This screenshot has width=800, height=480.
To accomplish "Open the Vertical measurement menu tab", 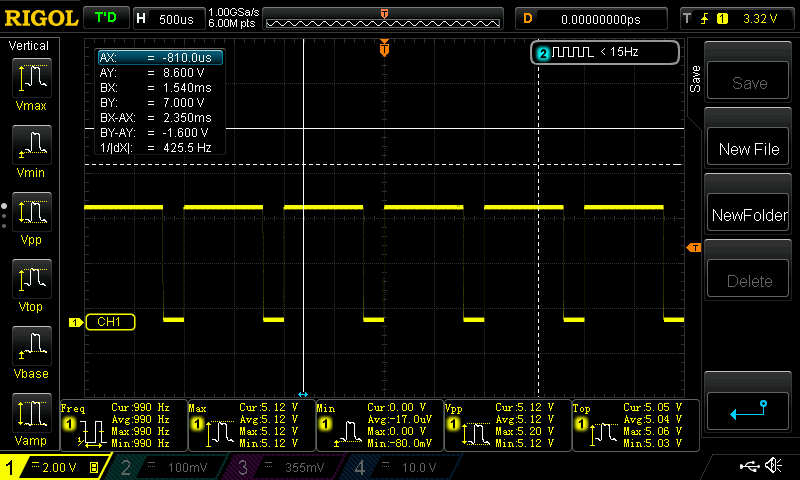I will 29,46.
